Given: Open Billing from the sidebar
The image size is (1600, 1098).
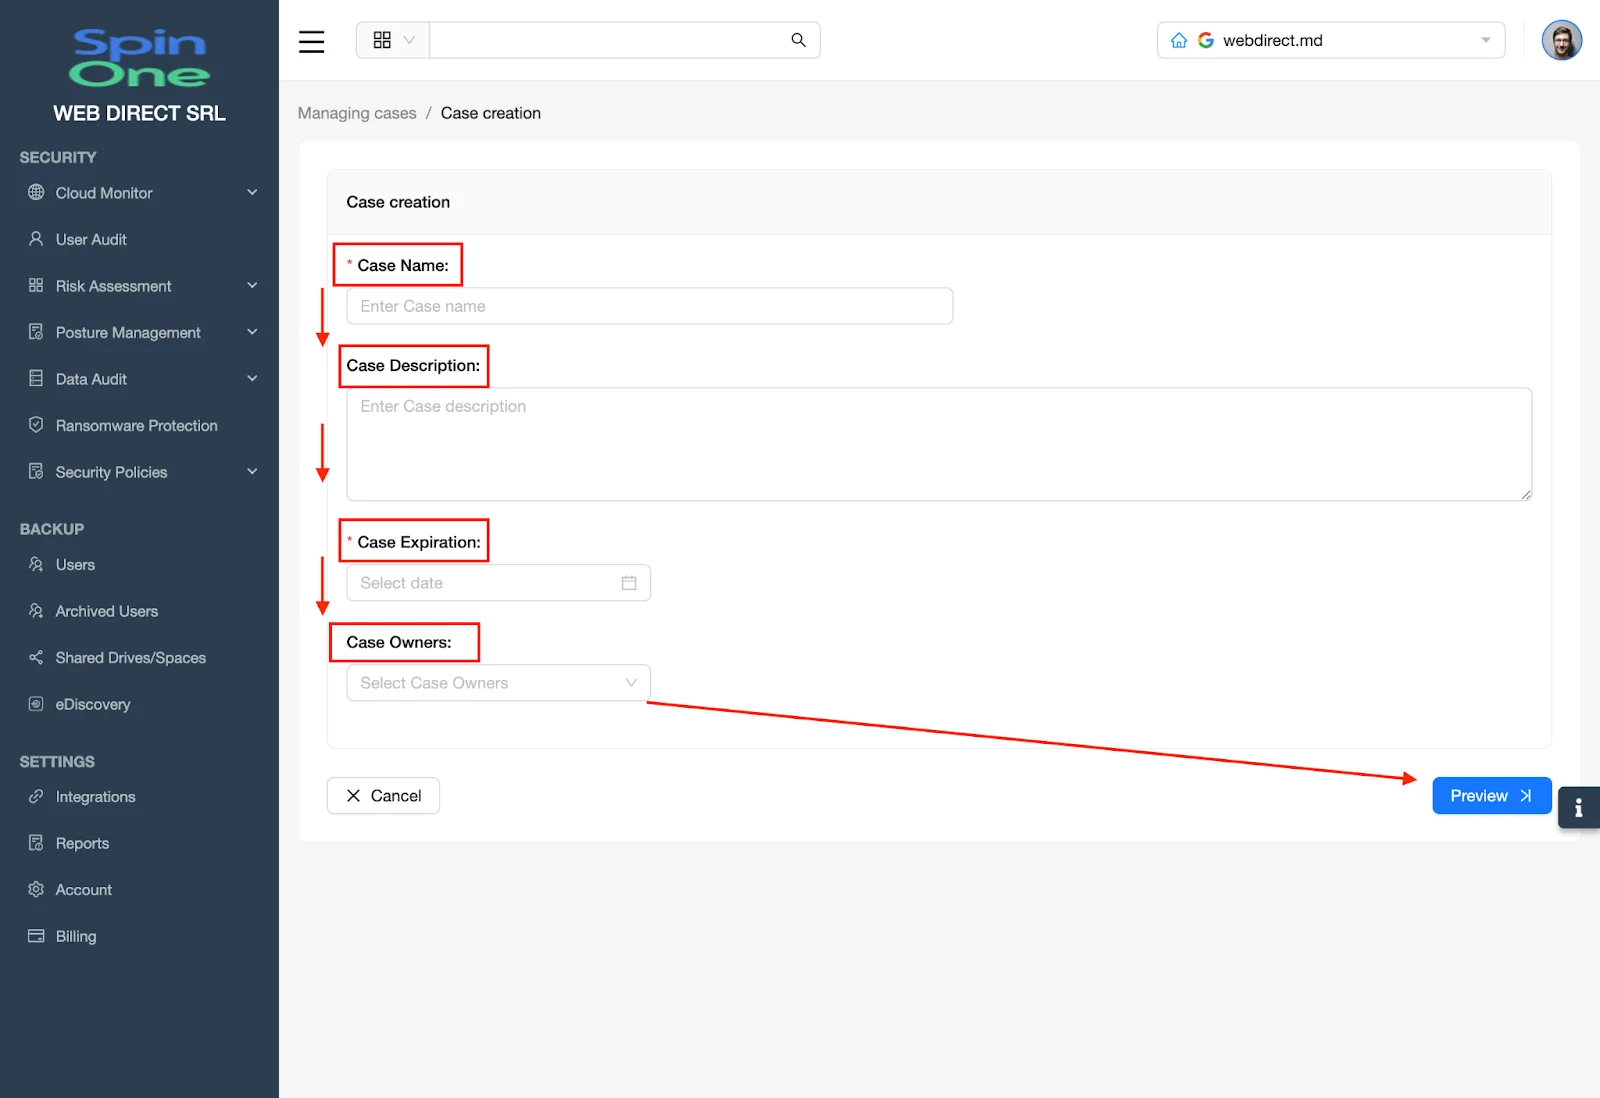Looking at the screenshot, I should tap(74, 936).
